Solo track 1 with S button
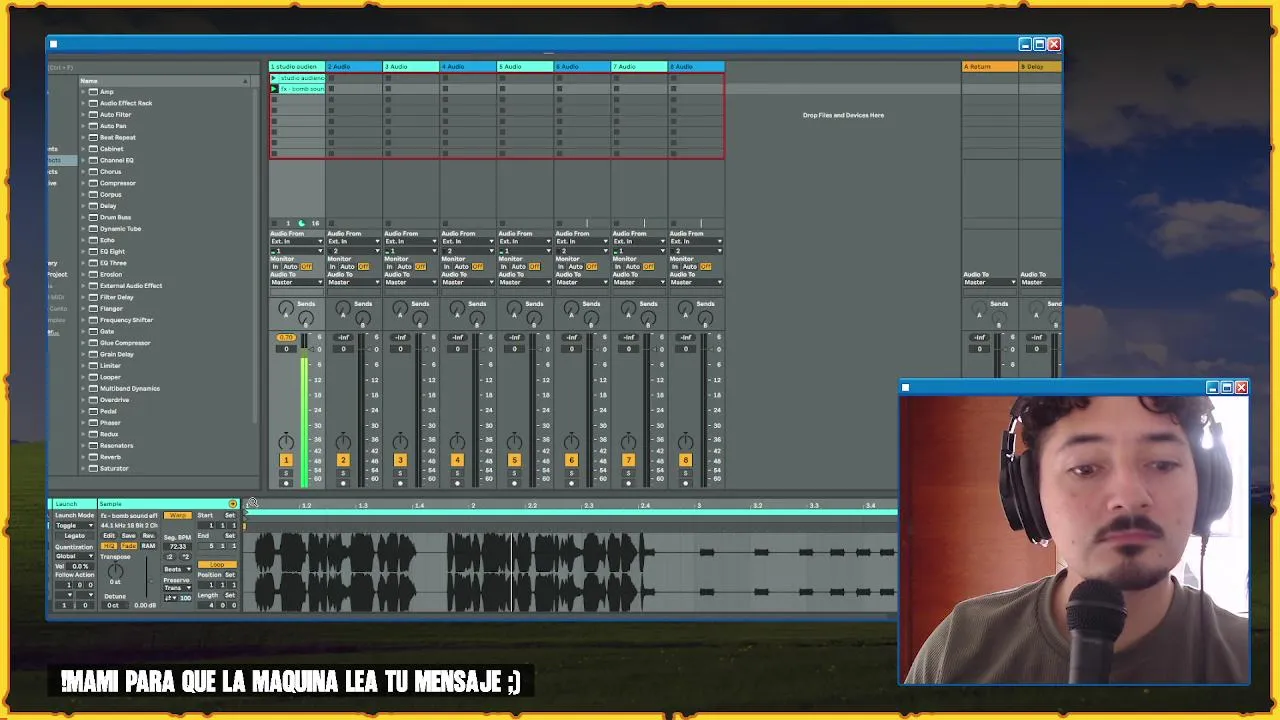The height and width of the screenshot is (720, 1280). (x=286, y=473)
